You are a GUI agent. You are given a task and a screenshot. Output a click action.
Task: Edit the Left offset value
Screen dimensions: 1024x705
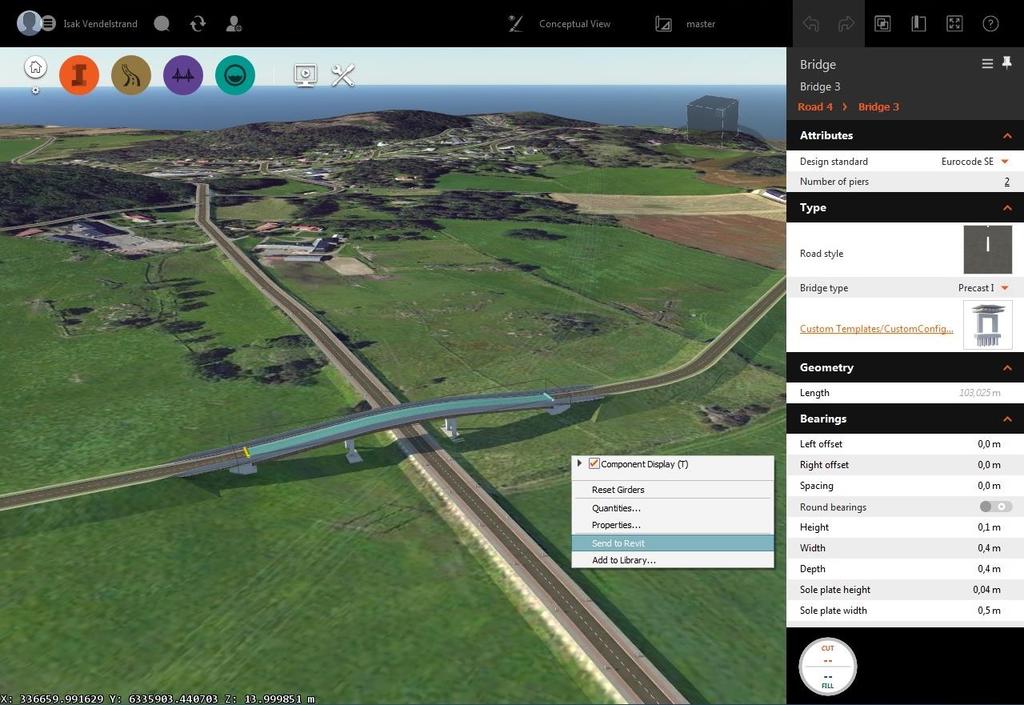989,444
